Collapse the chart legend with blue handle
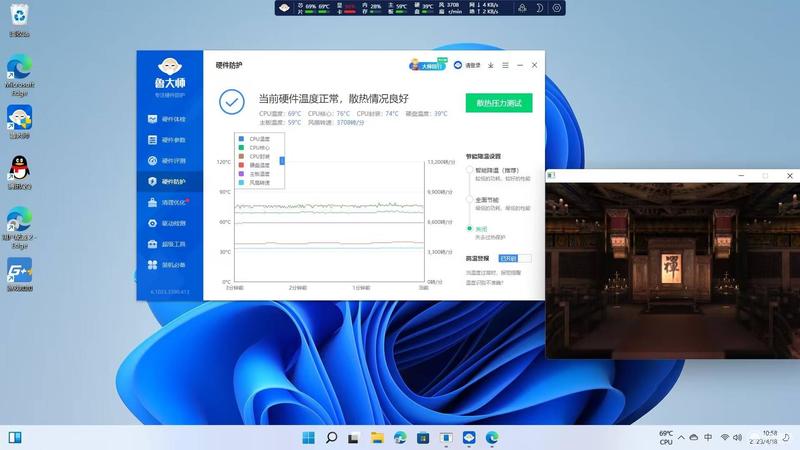 click(282, 161)
